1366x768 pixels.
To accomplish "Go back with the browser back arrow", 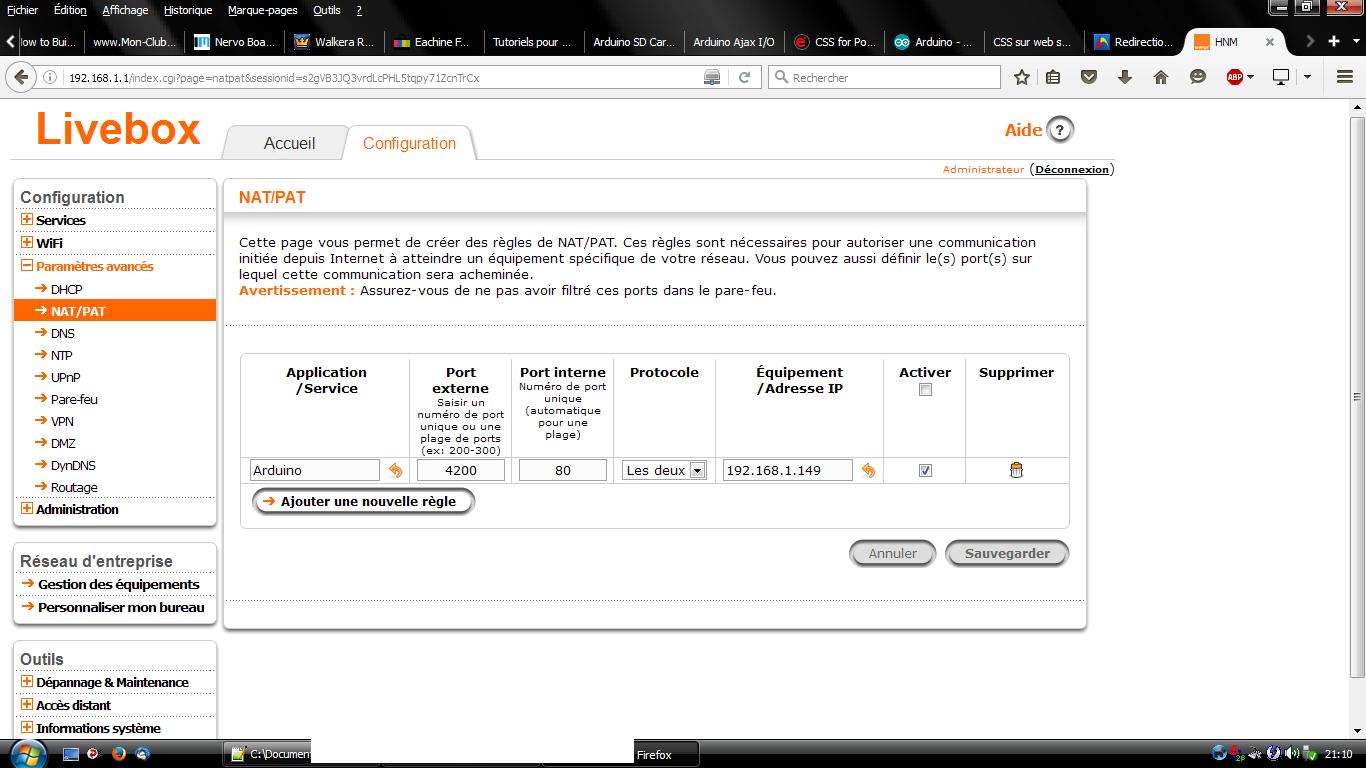I will click(x=19, y=77).
